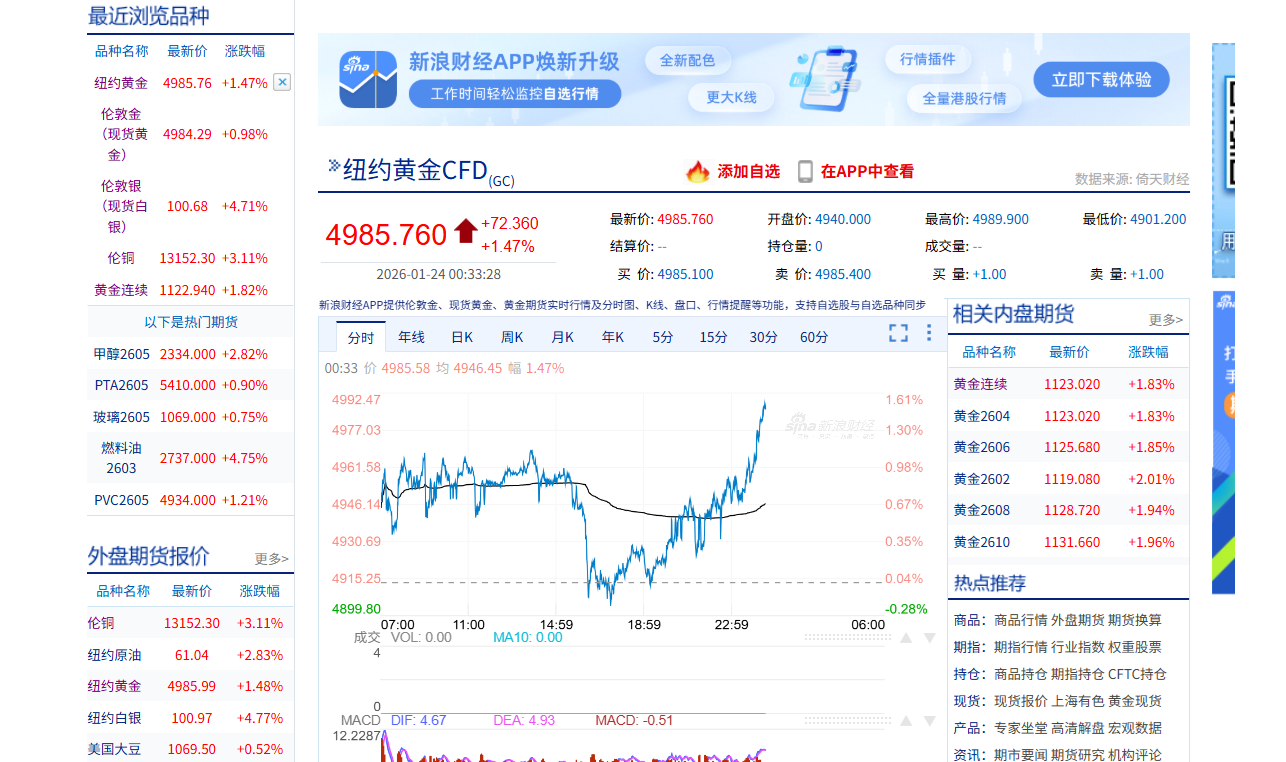The width and height of the screenshot is (1286, 762).
Task: Open PTA2605 hot futures entry
Action: (121, 385)
